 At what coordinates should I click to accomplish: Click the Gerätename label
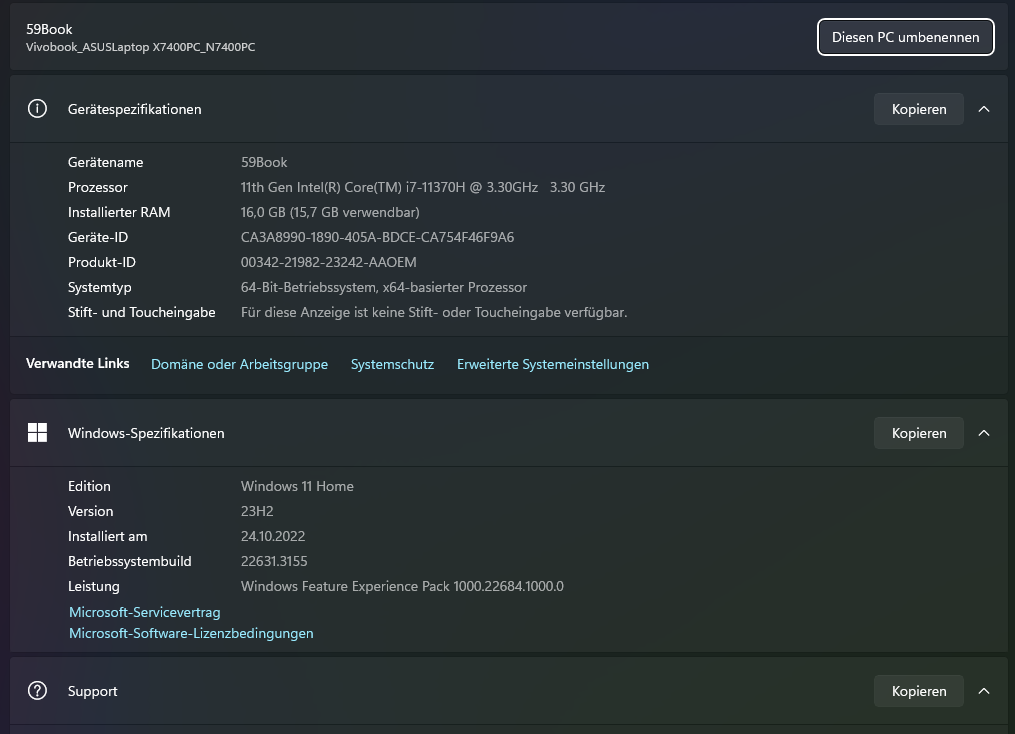(x=106, y=162)
